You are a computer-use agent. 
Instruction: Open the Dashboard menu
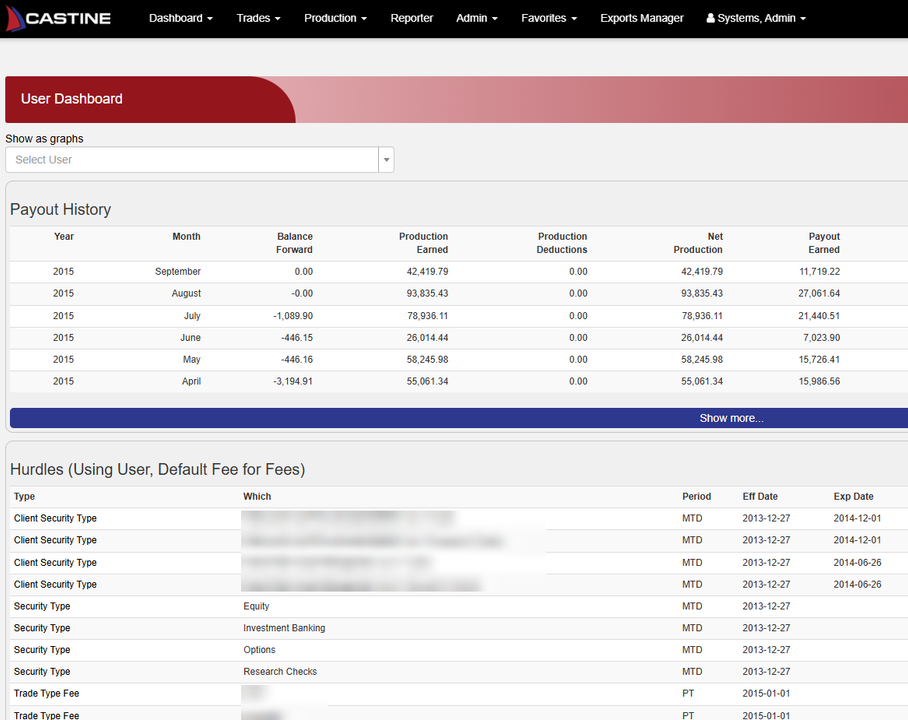(181, 19)
